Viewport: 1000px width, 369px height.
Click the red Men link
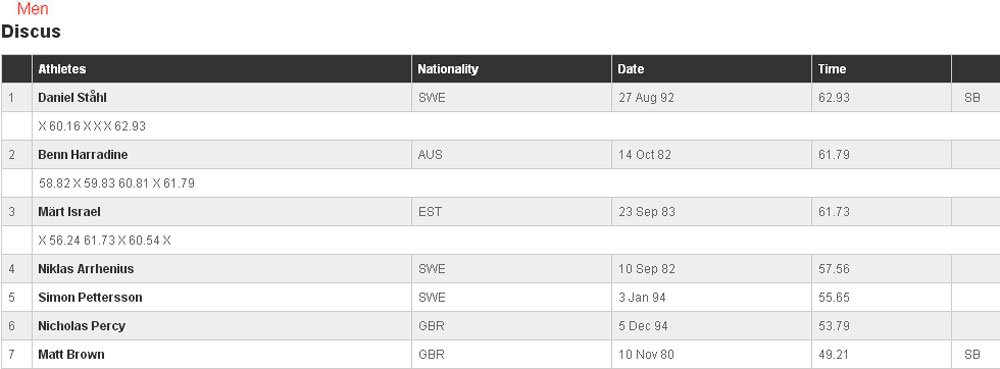pos(33,9)
